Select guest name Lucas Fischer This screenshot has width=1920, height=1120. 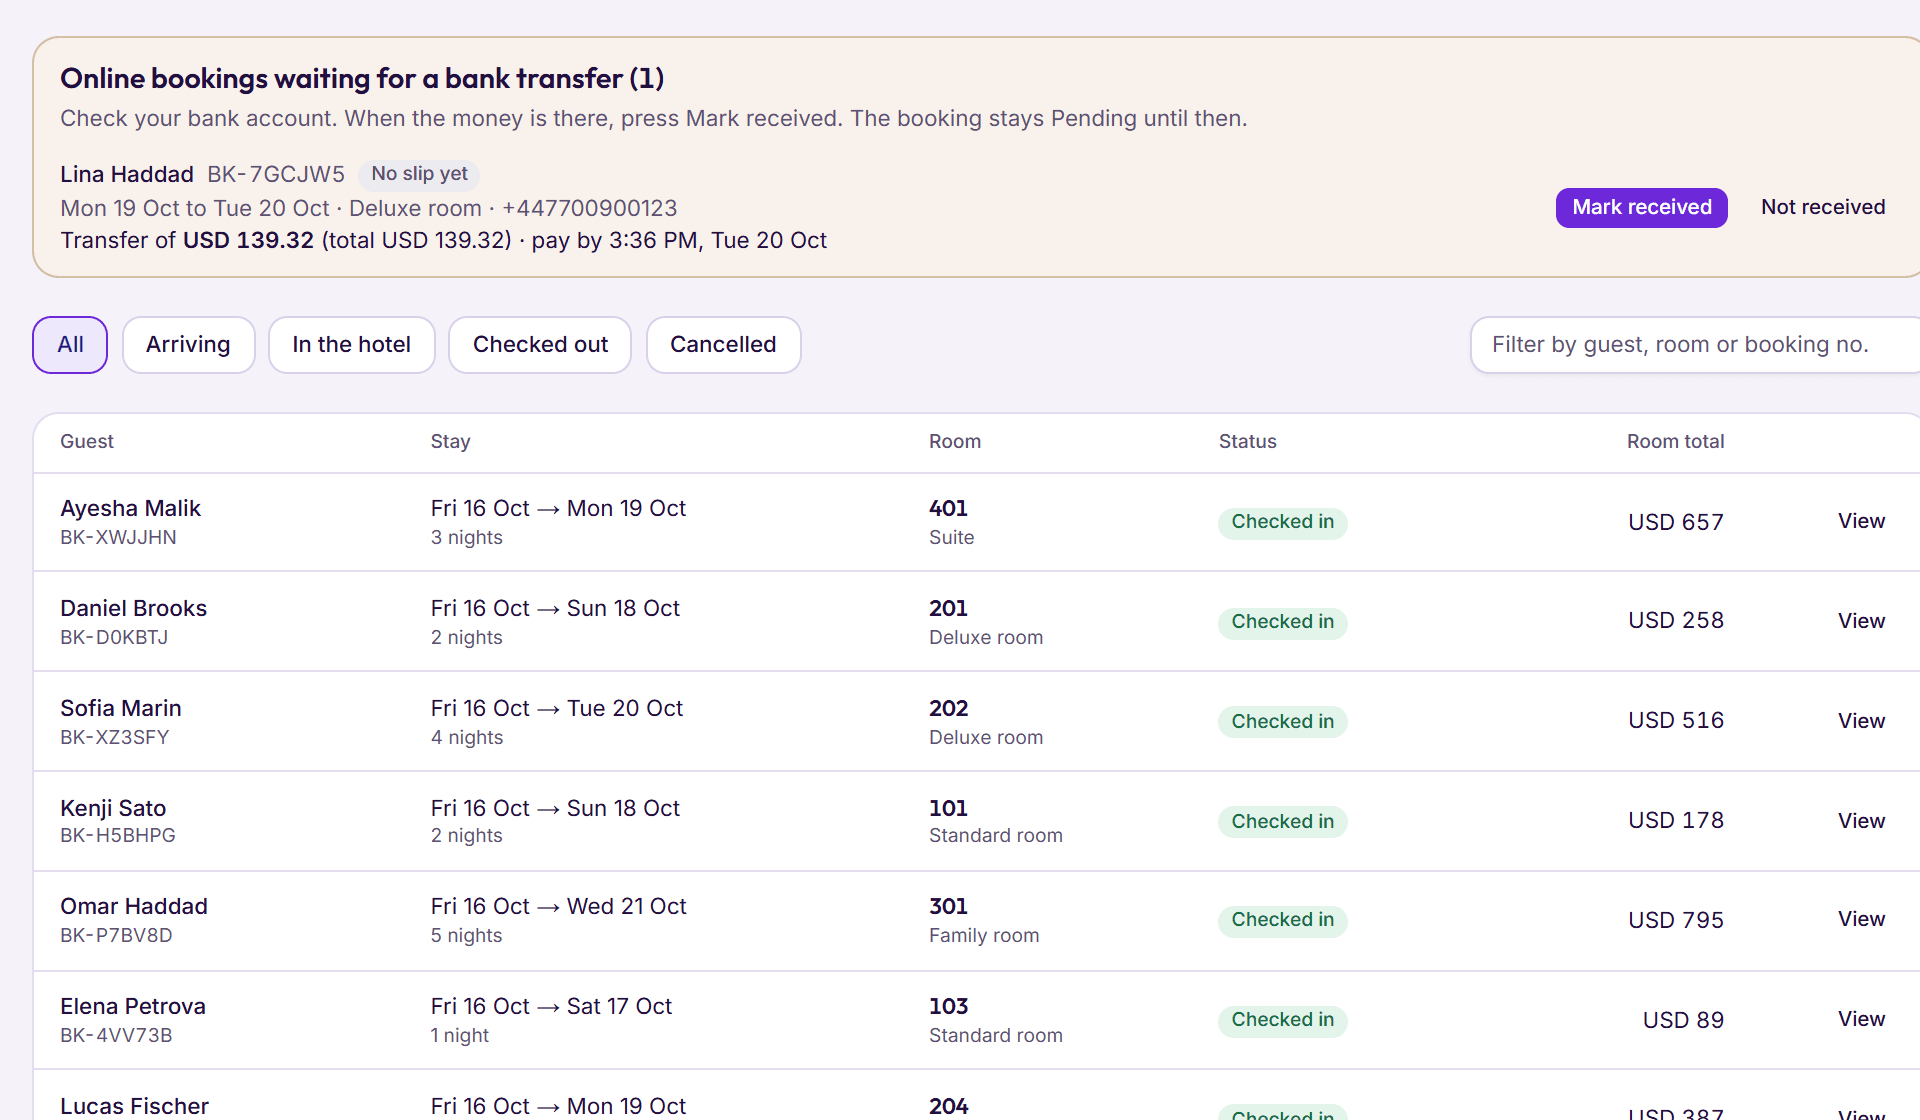coord(134,1106)
